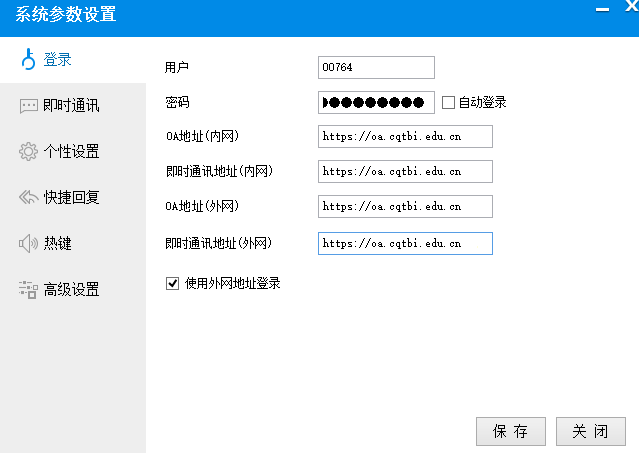Open the 高级设置 tab label
The width and height of the screenshot is (639, 453).
pos(71,290)
